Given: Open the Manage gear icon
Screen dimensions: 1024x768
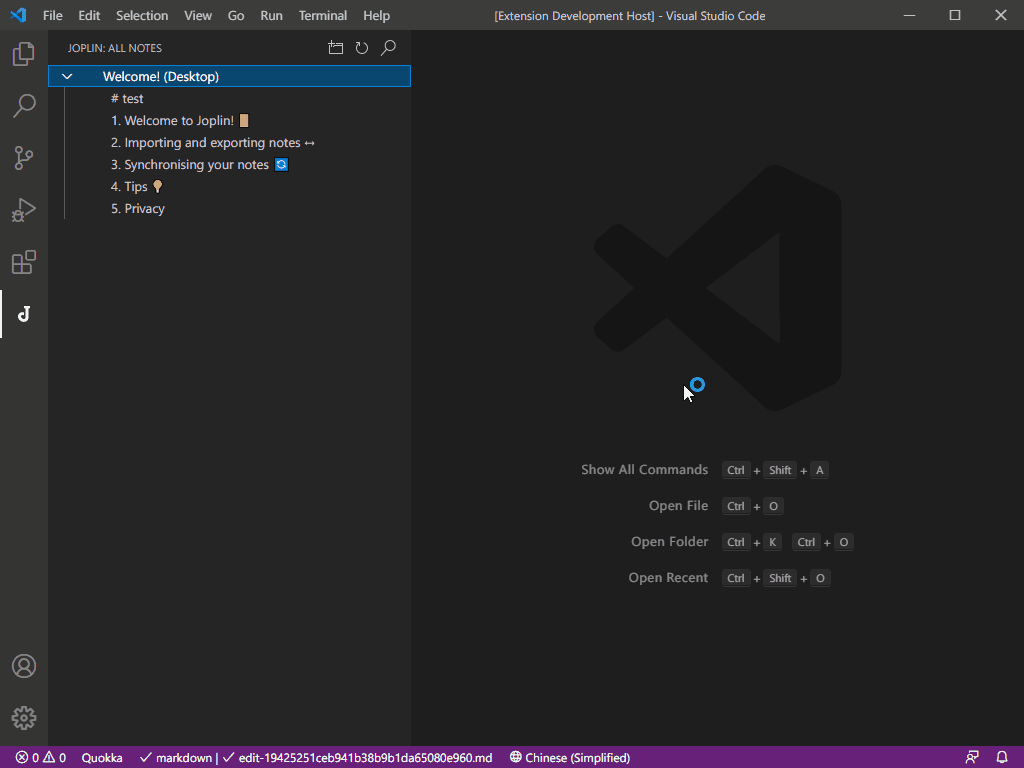Looking at the screenshot, I should point(24,718).
